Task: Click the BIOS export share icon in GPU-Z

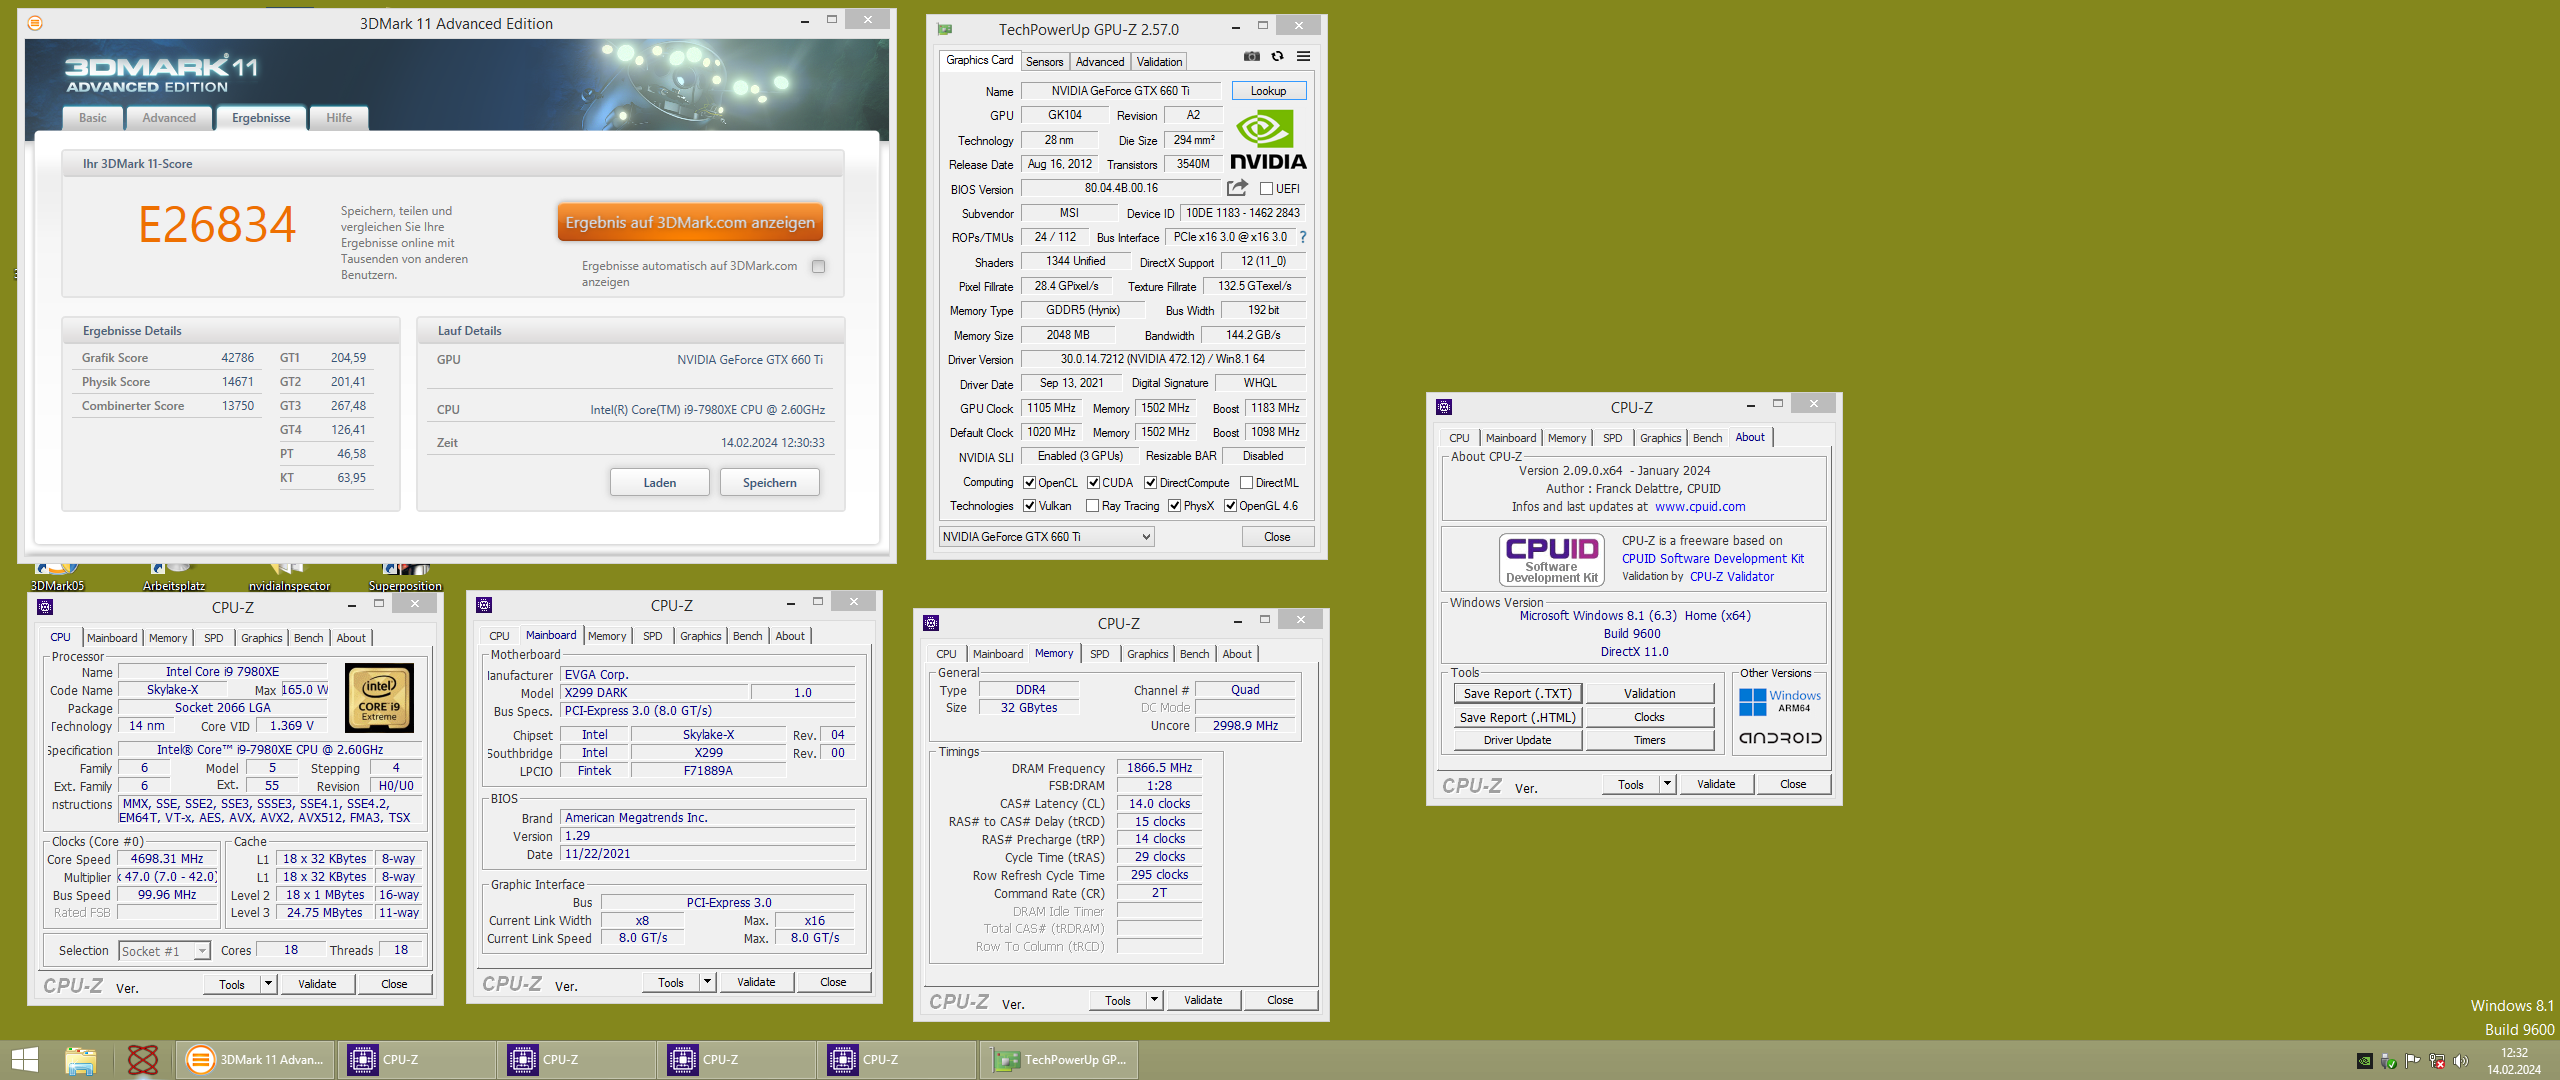Action: (1237, 187)
